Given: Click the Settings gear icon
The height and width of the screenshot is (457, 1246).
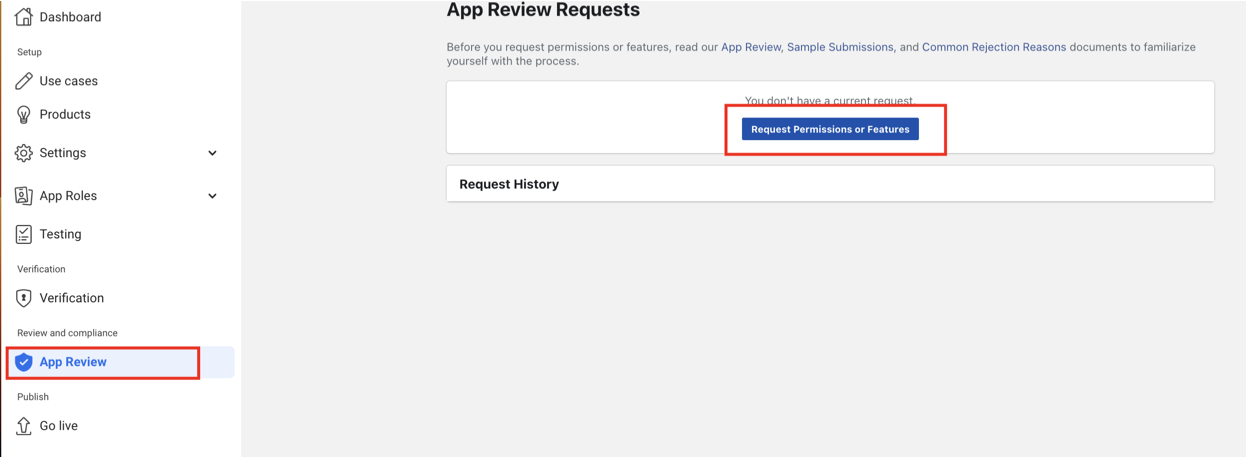Looking at the screenshot, I should (24, 153).
